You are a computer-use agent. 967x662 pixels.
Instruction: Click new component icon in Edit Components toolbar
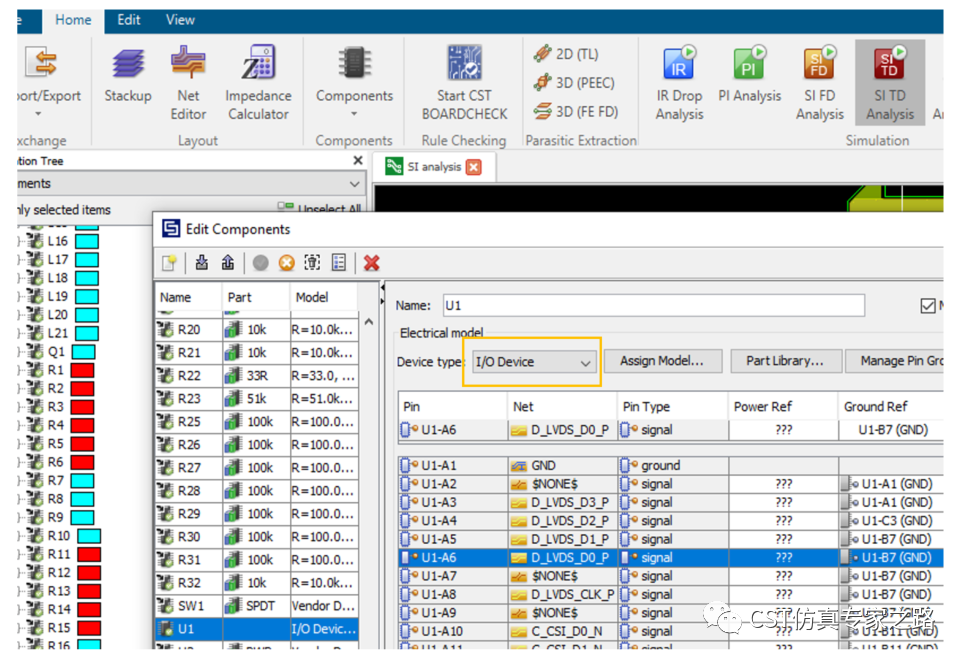[169, 263]
